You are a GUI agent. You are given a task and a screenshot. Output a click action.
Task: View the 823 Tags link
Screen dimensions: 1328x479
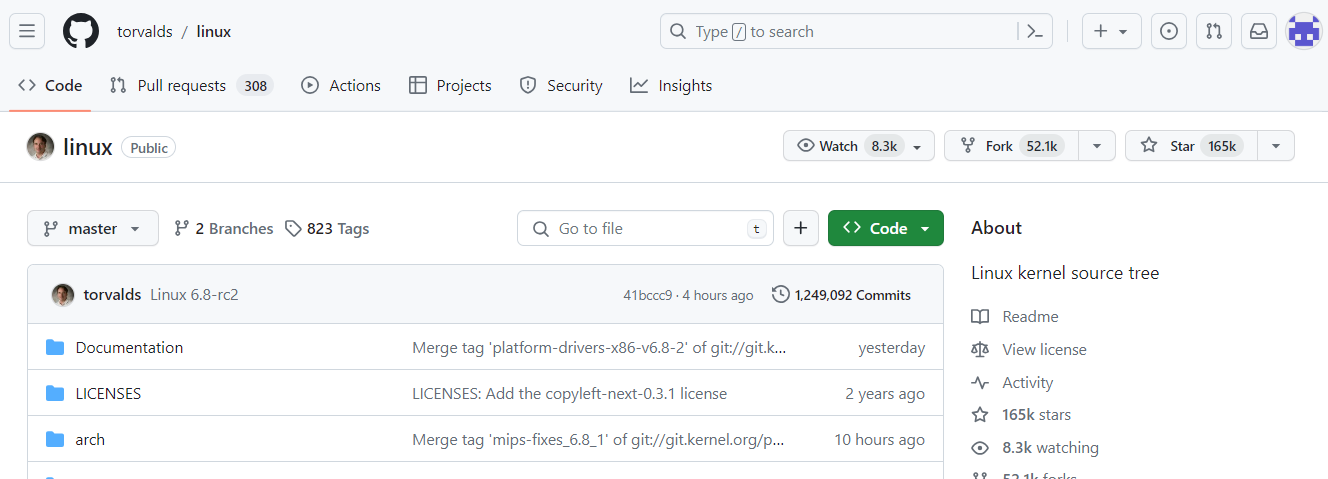coord(327,228)
